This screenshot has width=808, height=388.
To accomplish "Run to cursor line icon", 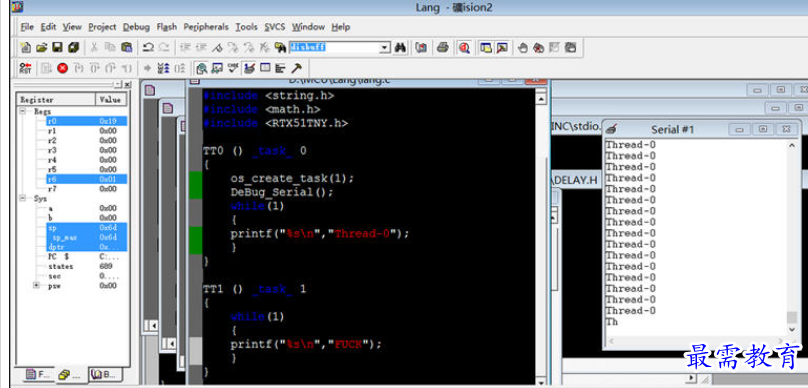I will click(x=127, y=68).
